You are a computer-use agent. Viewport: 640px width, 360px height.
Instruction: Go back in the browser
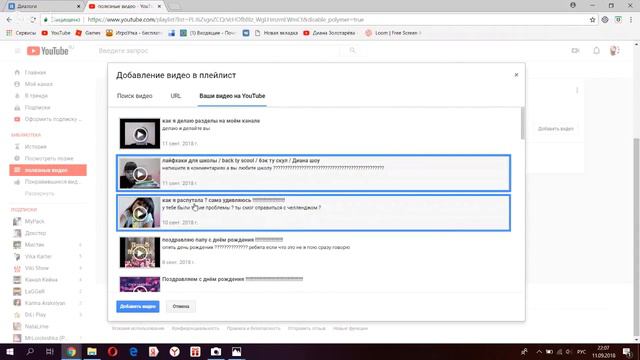pos(9,20)
